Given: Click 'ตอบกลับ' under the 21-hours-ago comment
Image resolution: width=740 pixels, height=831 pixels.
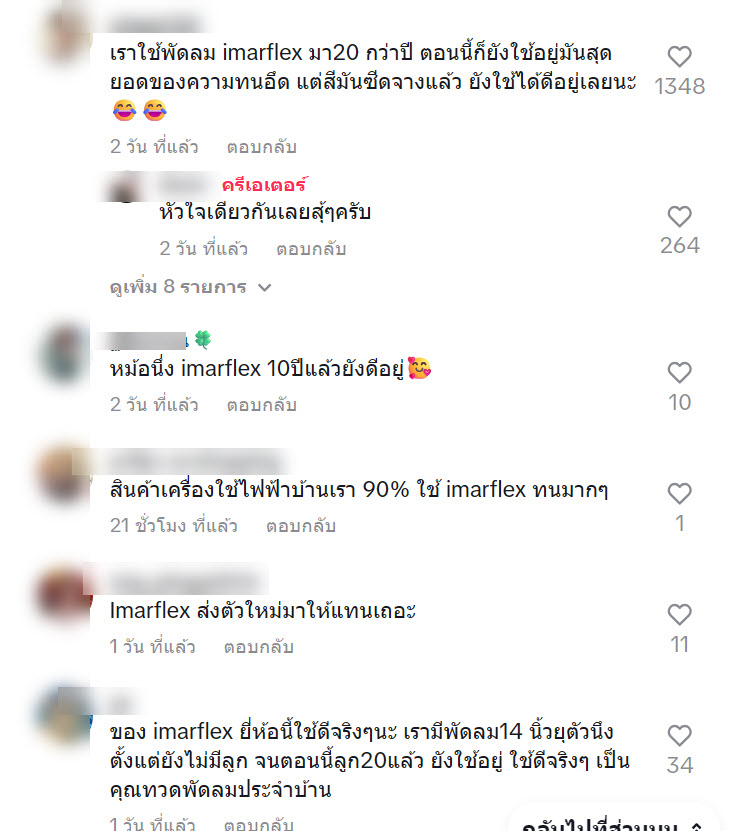Looking at the screenshot, I should tap(301, 526).
